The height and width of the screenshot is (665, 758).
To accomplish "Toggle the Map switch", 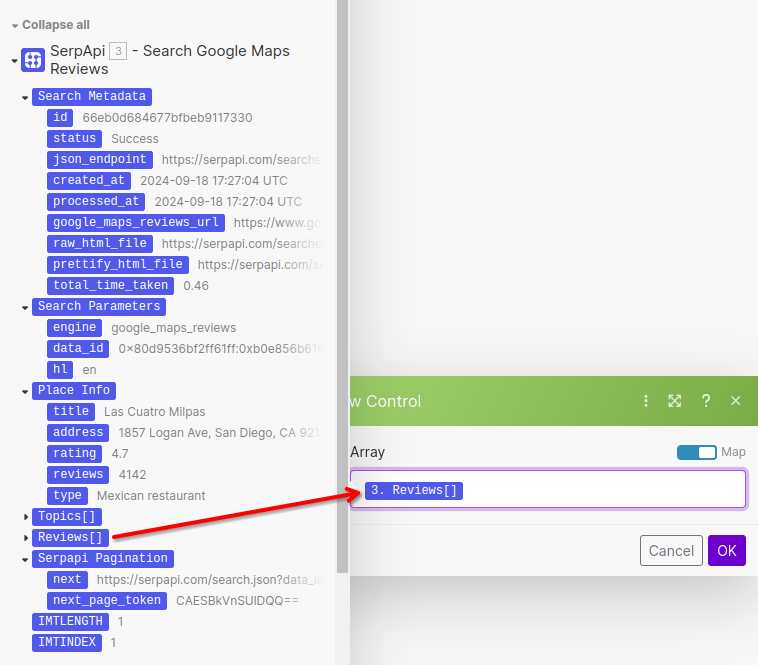I will point(696,452).
